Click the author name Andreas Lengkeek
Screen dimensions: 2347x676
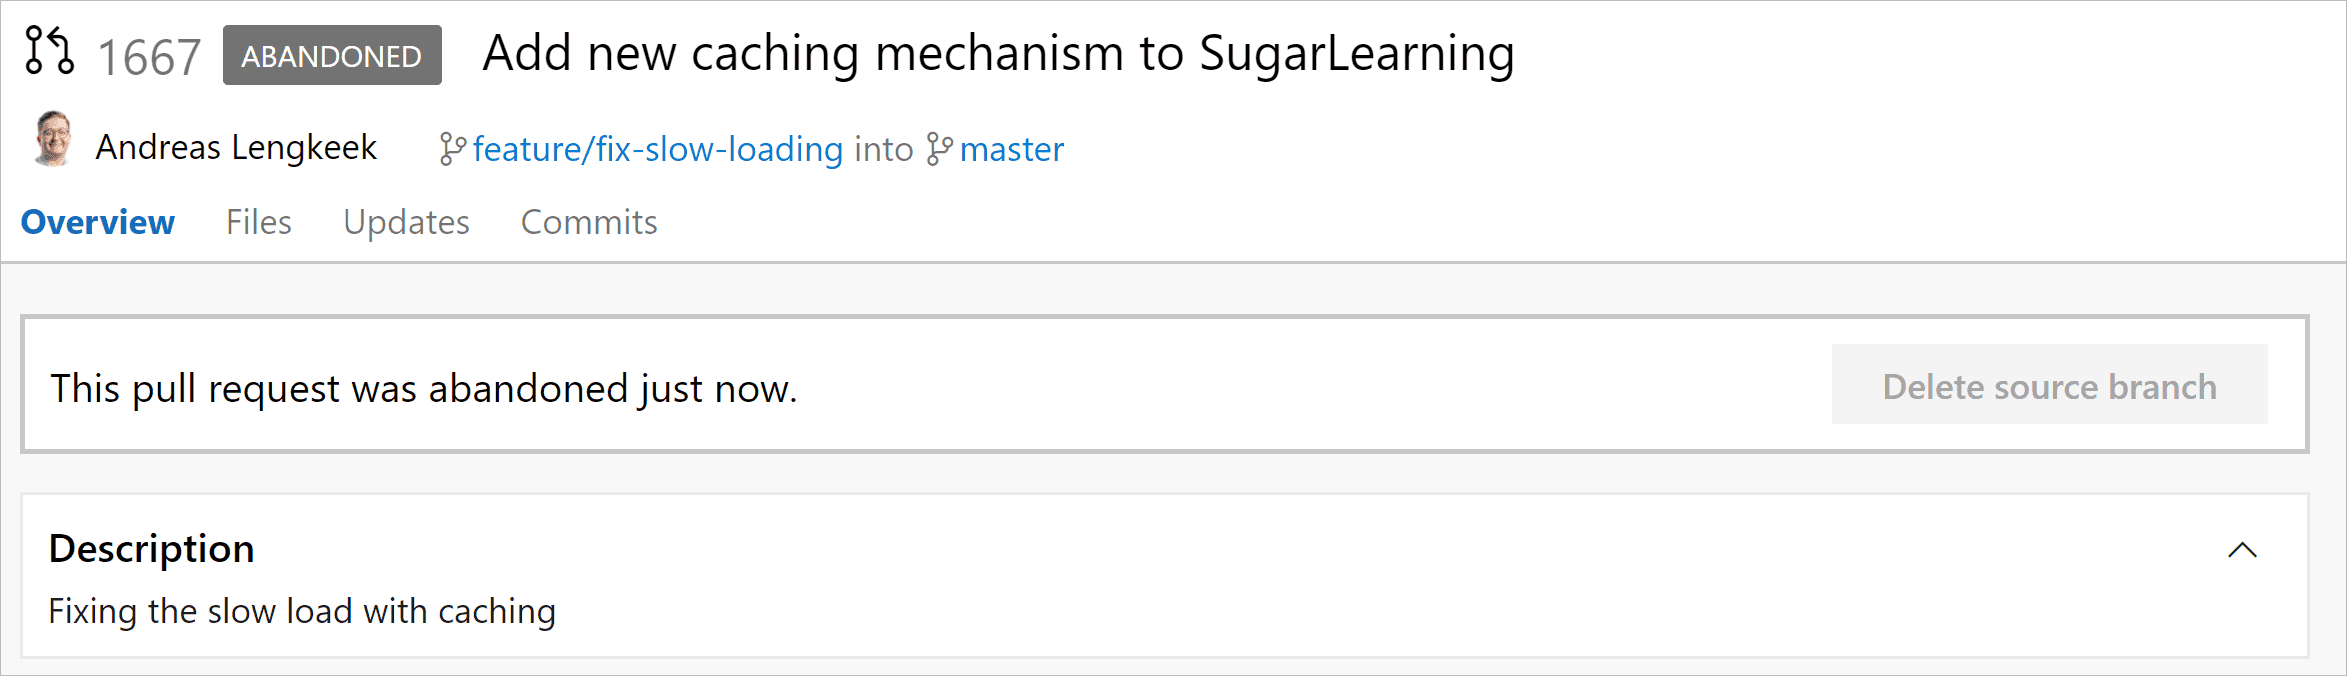236,147
